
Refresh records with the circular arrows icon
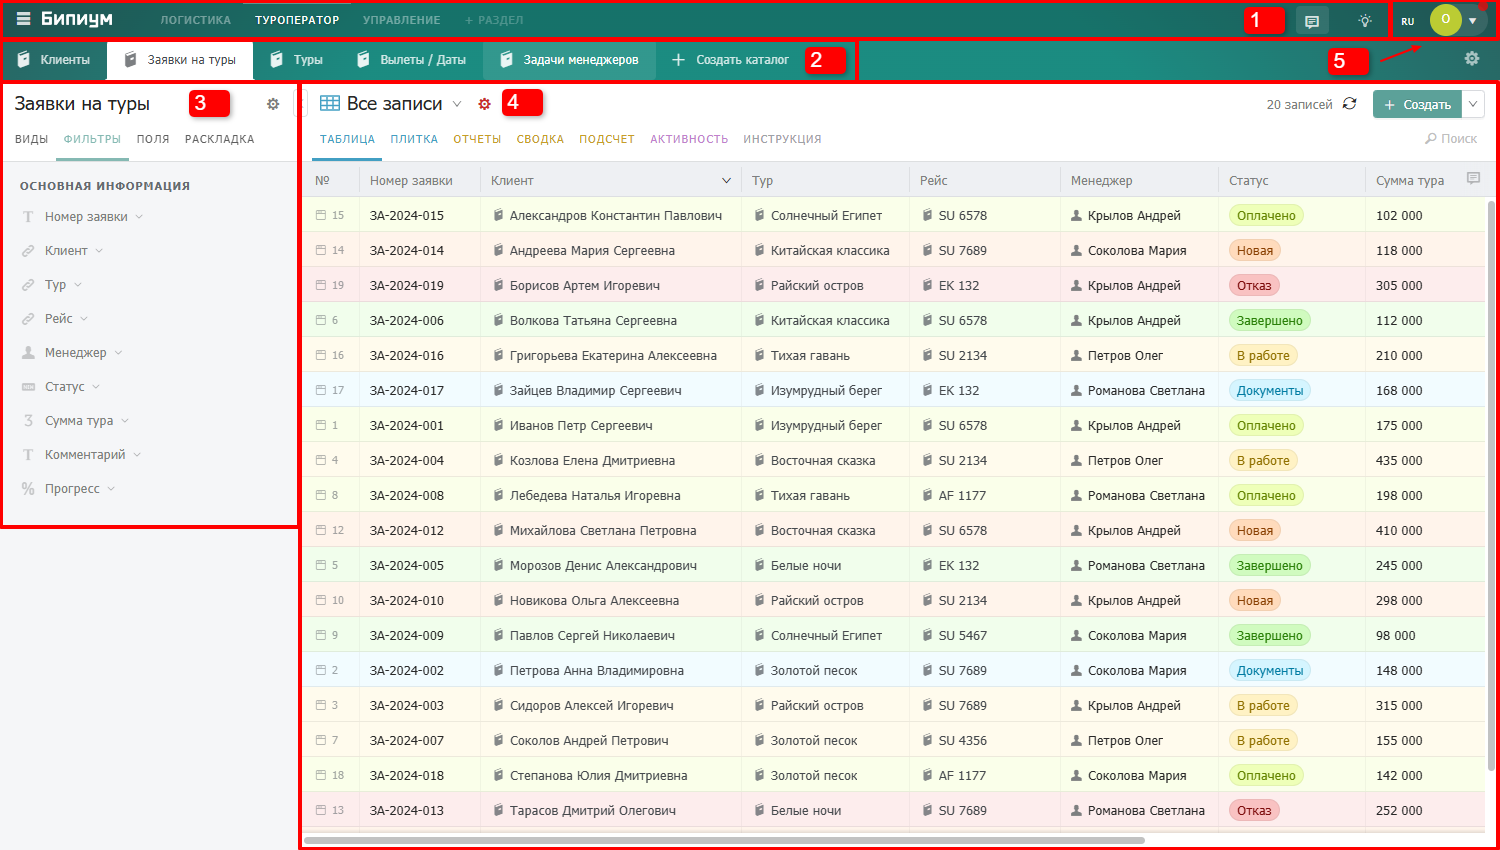pyautogui.click(x=1350, y=104)
